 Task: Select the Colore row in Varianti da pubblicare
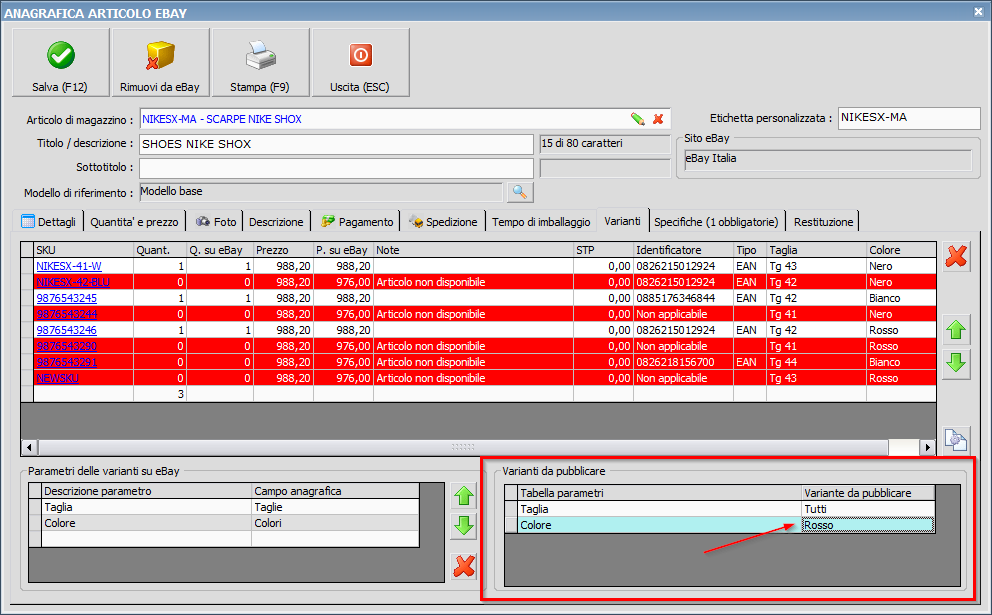tap(719, 525)
